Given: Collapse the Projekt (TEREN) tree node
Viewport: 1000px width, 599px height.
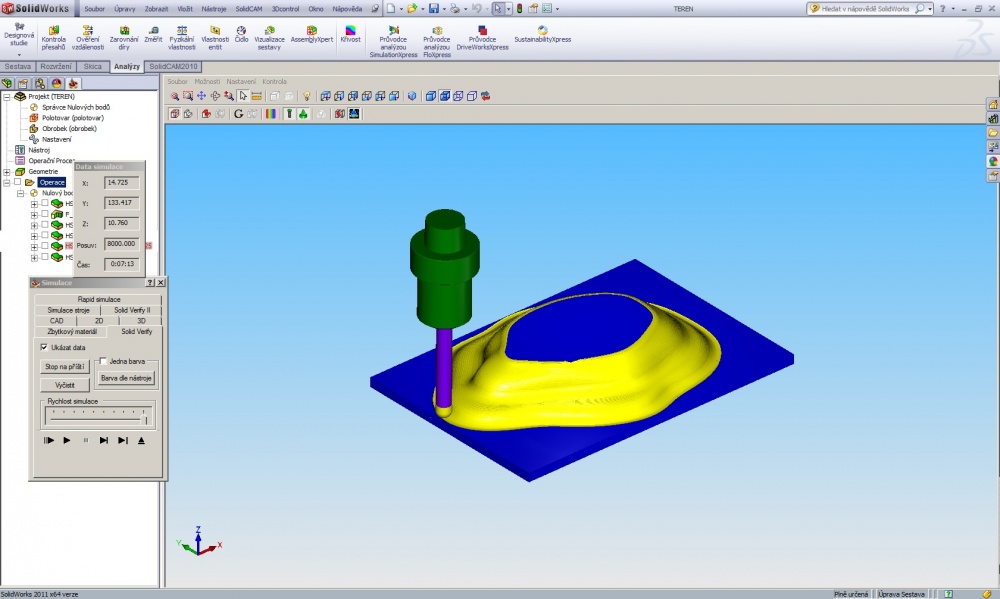Looking at the screenshot, I should point(7,97).
